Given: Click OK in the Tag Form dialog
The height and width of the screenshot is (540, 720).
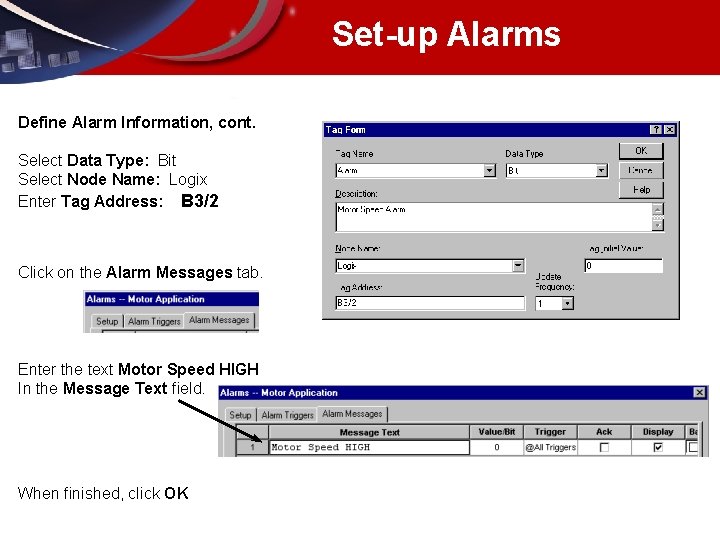Looking at the screenshot, I should (641, 151).
